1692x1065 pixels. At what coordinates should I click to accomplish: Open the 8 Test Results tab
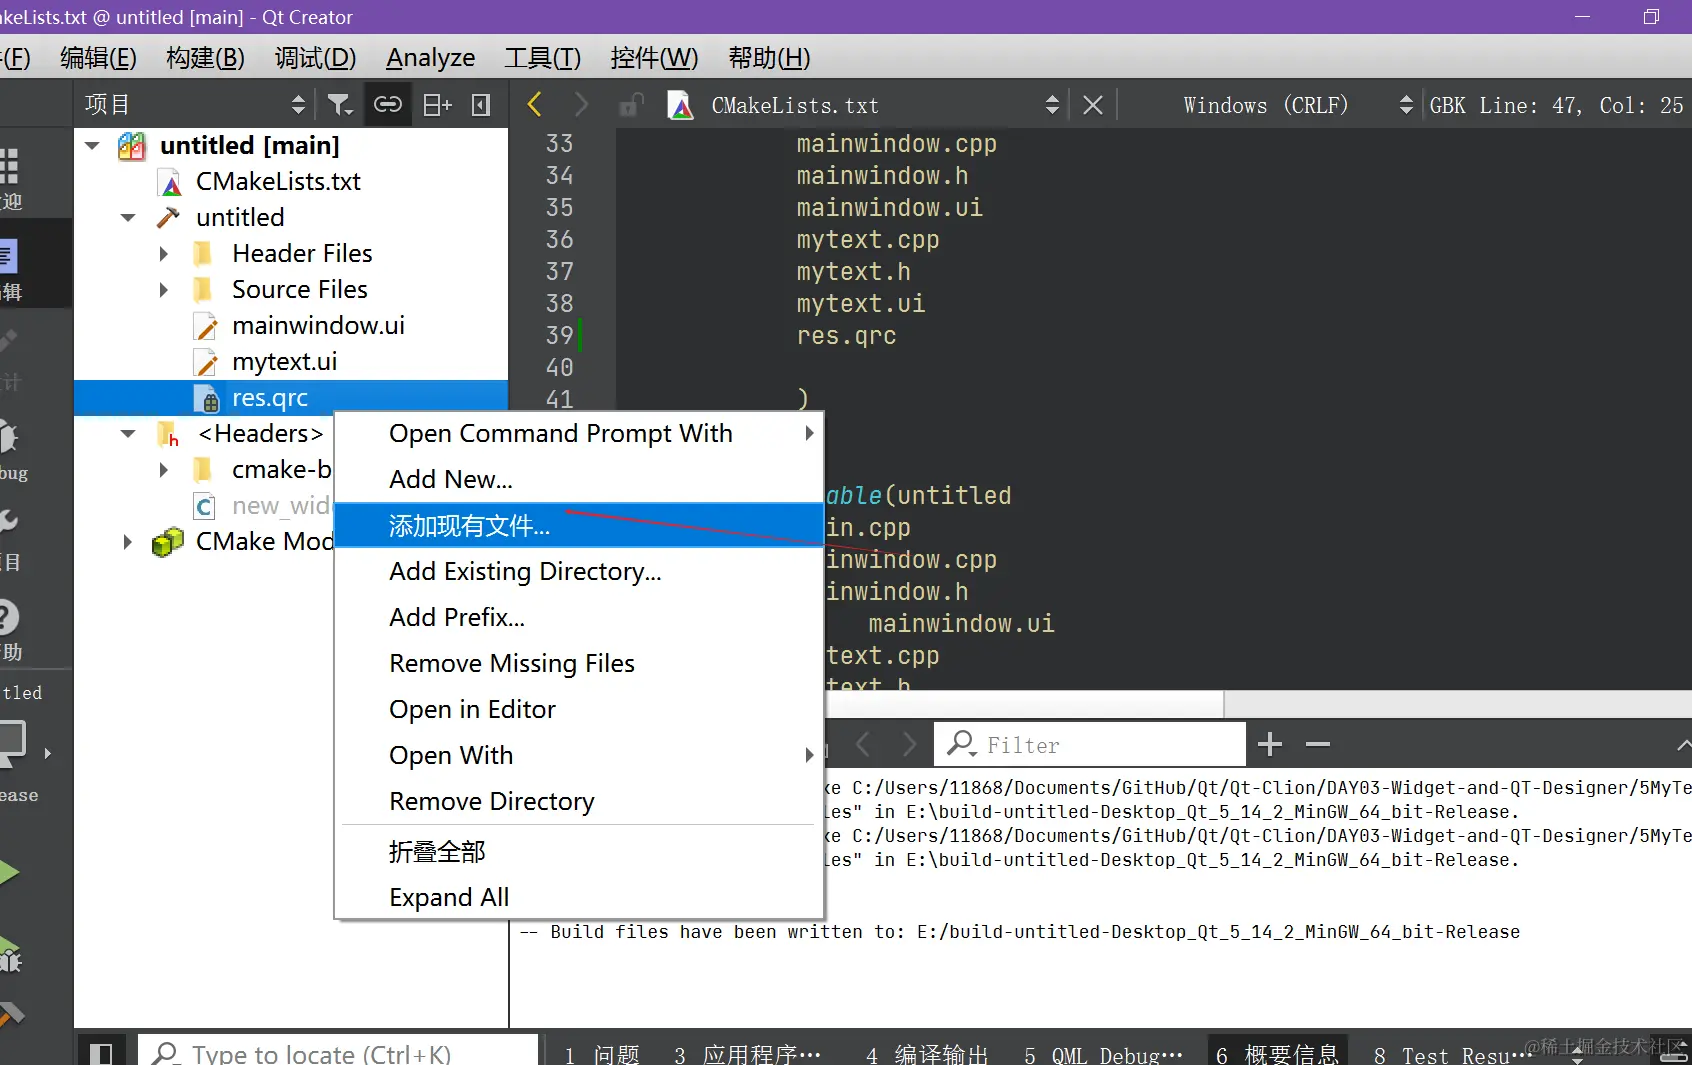(x=1452, y=1055)
